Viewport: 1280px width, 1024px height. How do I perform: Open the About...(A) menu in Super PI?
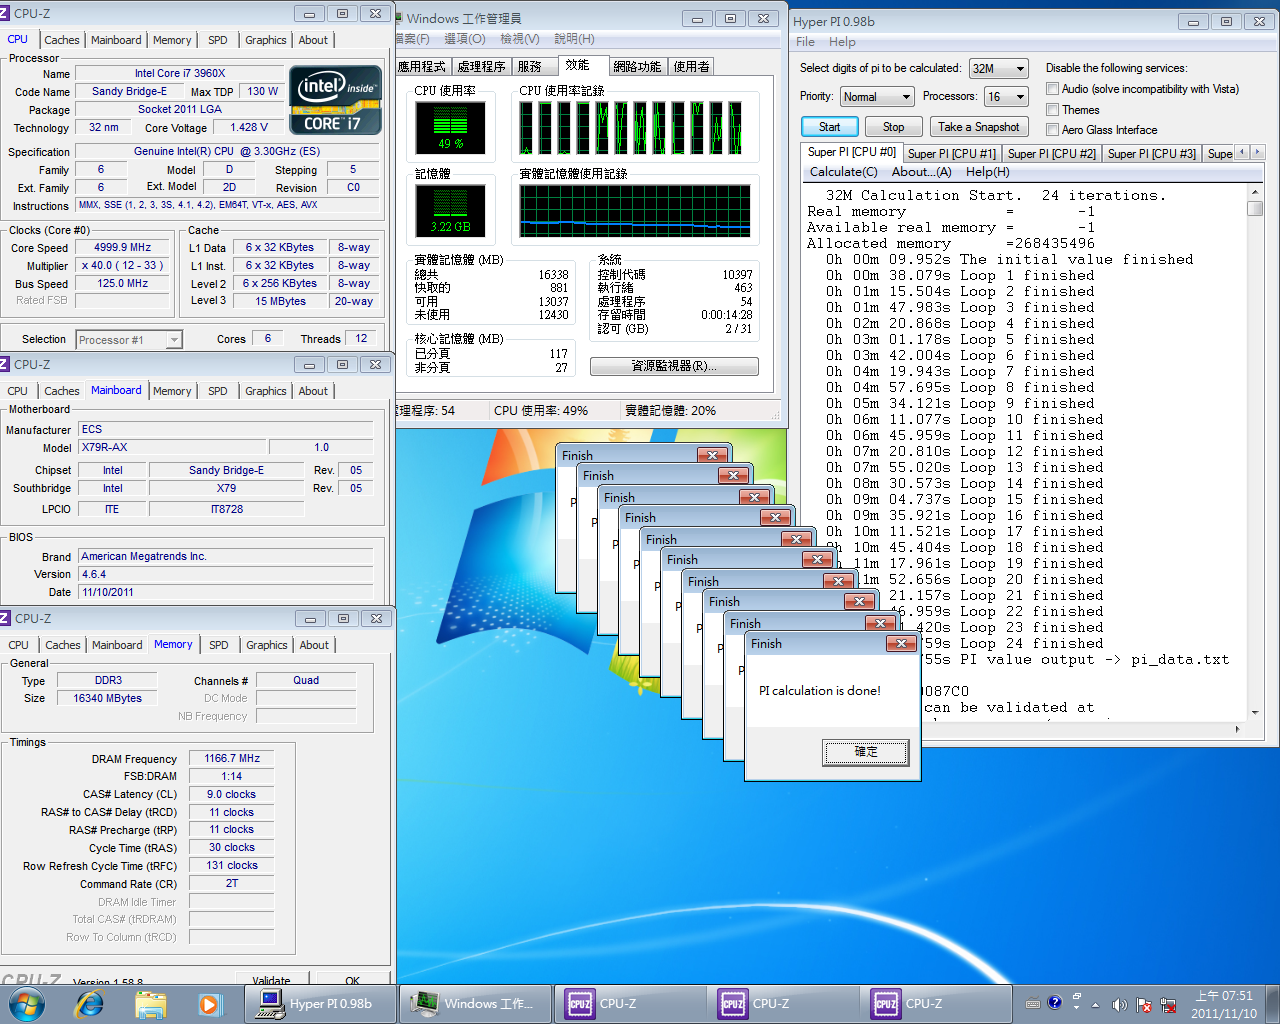point(921,172)
